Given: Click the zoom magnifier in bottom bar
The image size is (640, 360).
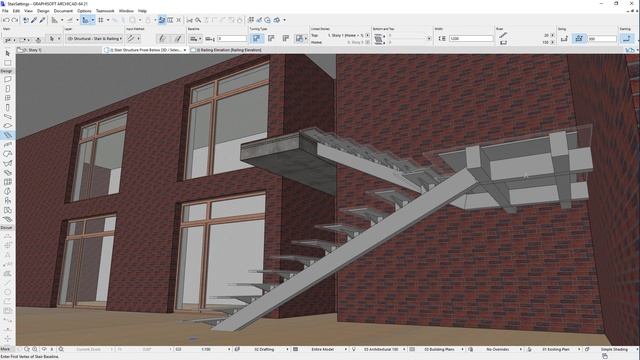Looking at the screenshot, I should click(x=61, y=349).
